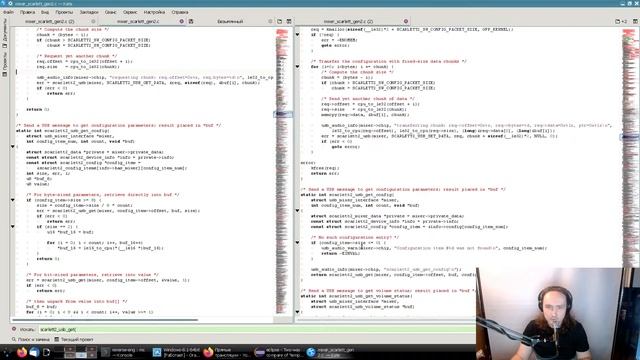Switch to the Firefox 'Прямые трансляции' window
This screenshot has height=360, width=640.
(227, 352)
